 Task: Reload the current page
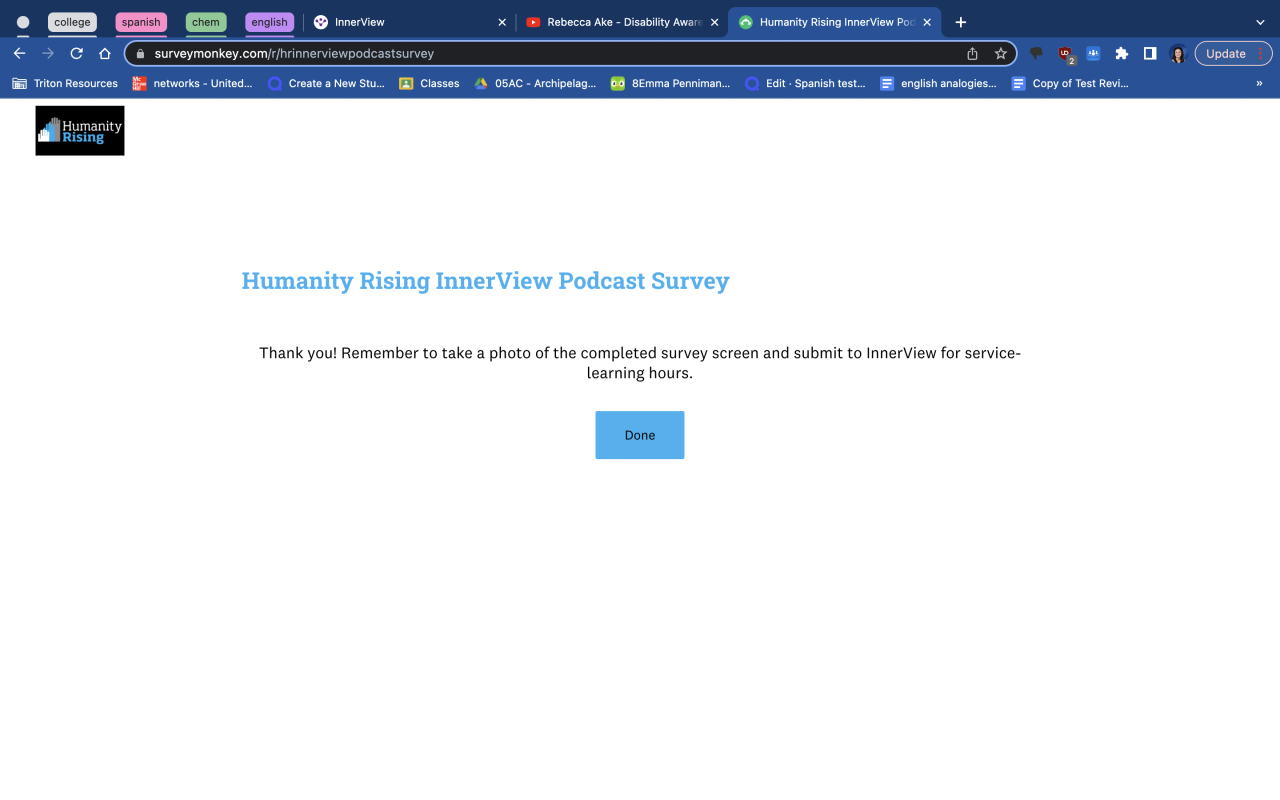pos(76,54)
